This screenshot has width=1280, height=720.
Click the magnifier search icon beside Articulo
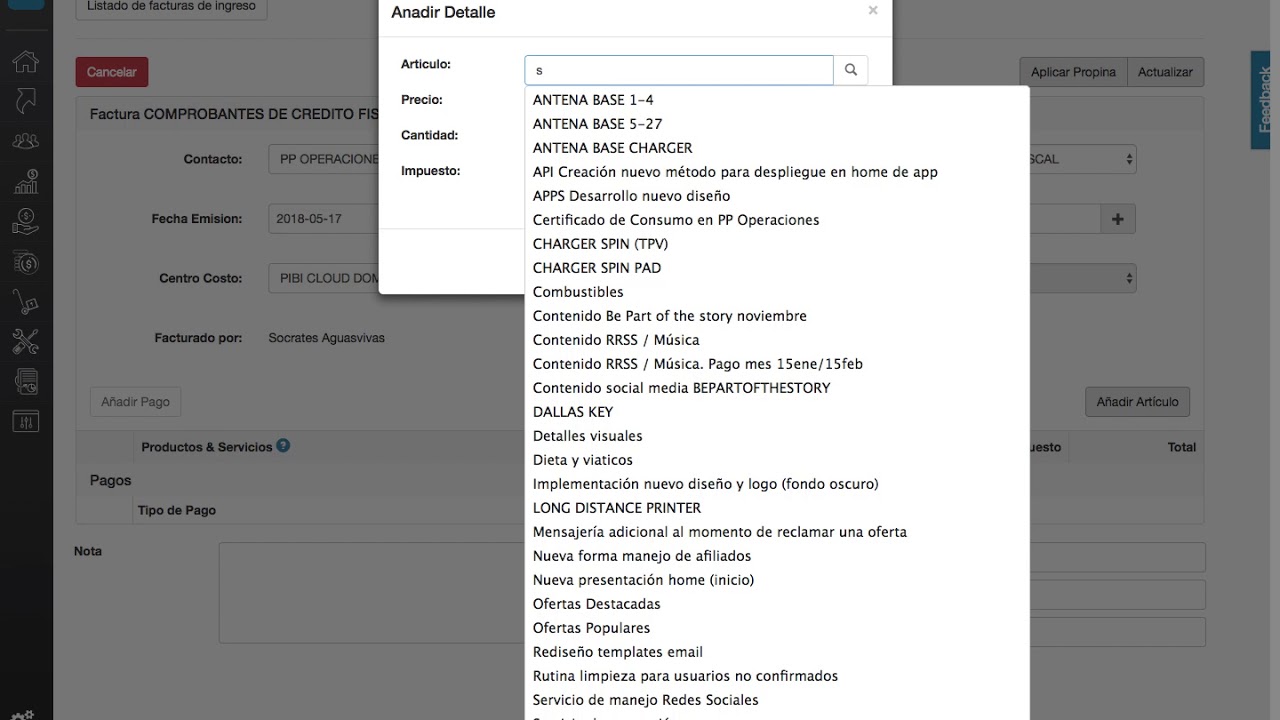click(851, 70)
